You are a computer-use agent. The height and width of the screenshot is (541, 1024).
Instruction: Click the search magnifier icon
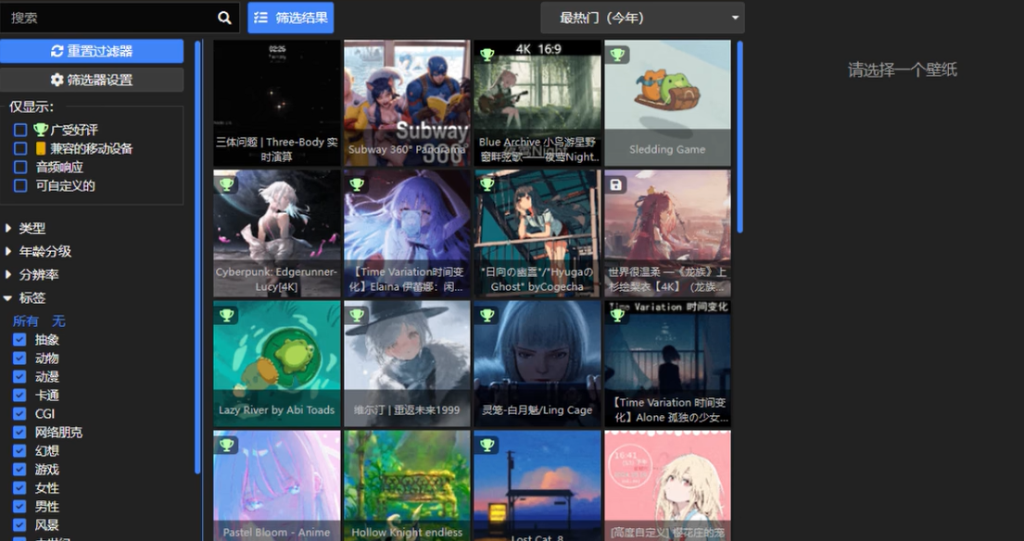[x=224, y=18]
